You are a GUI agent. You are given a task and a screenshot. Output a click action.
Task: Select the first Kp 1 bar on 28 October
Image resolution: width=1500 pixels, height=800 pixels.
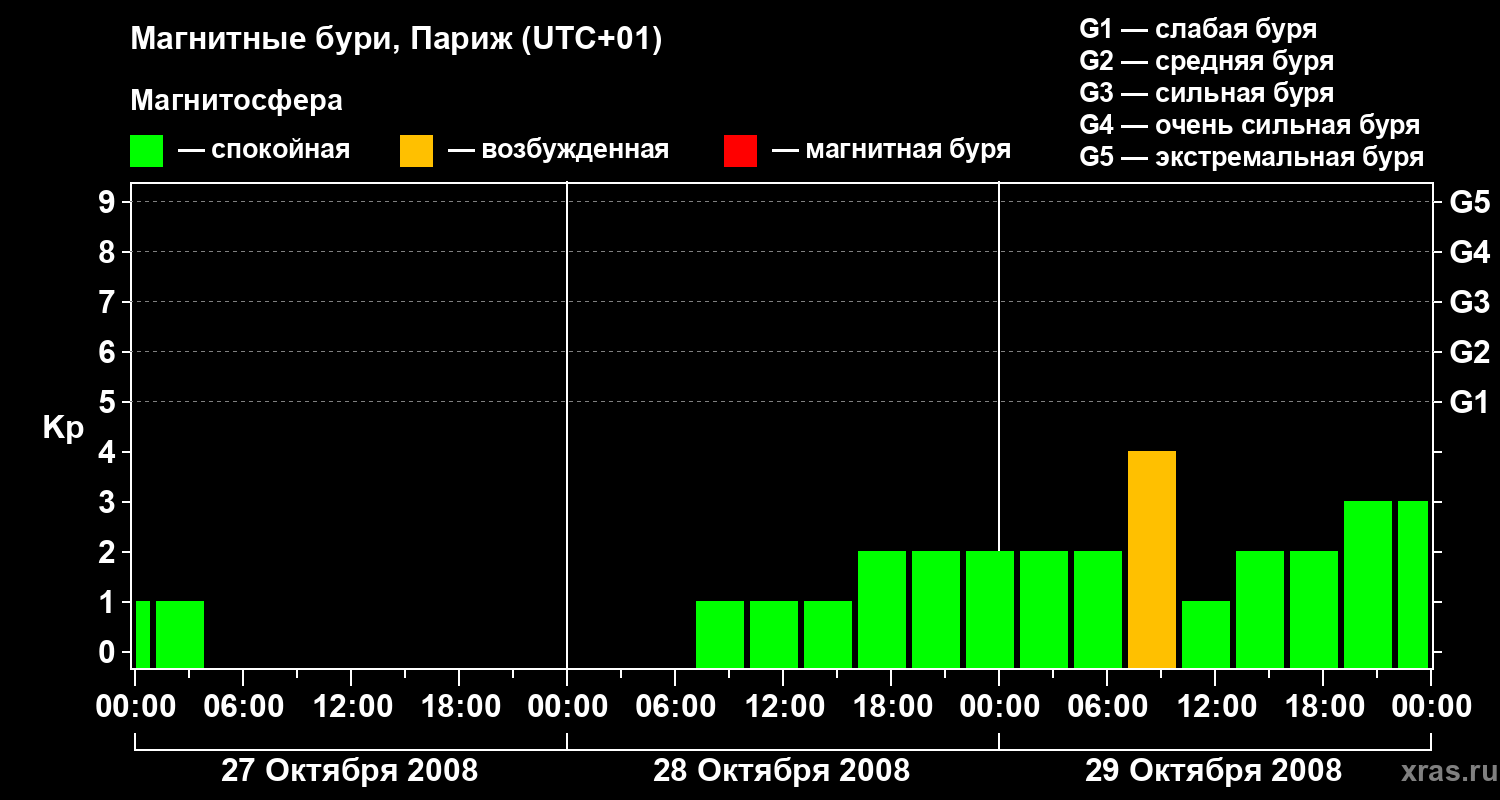pyautogui.click(x=720, y=634)
